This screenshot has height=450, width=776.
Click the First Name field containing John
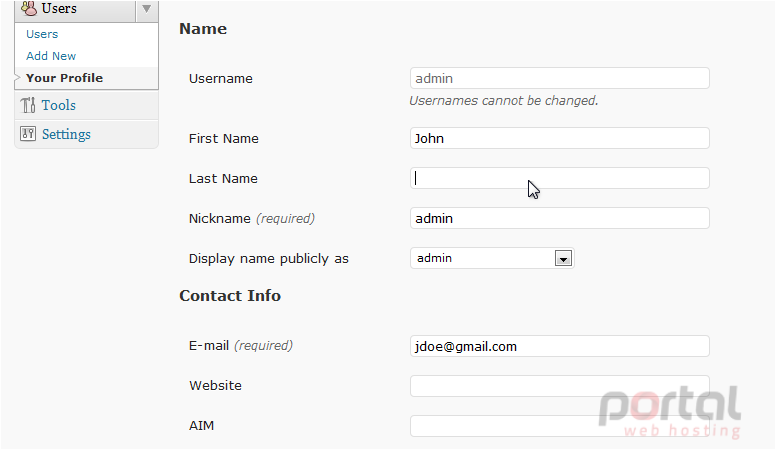point(560,138)
